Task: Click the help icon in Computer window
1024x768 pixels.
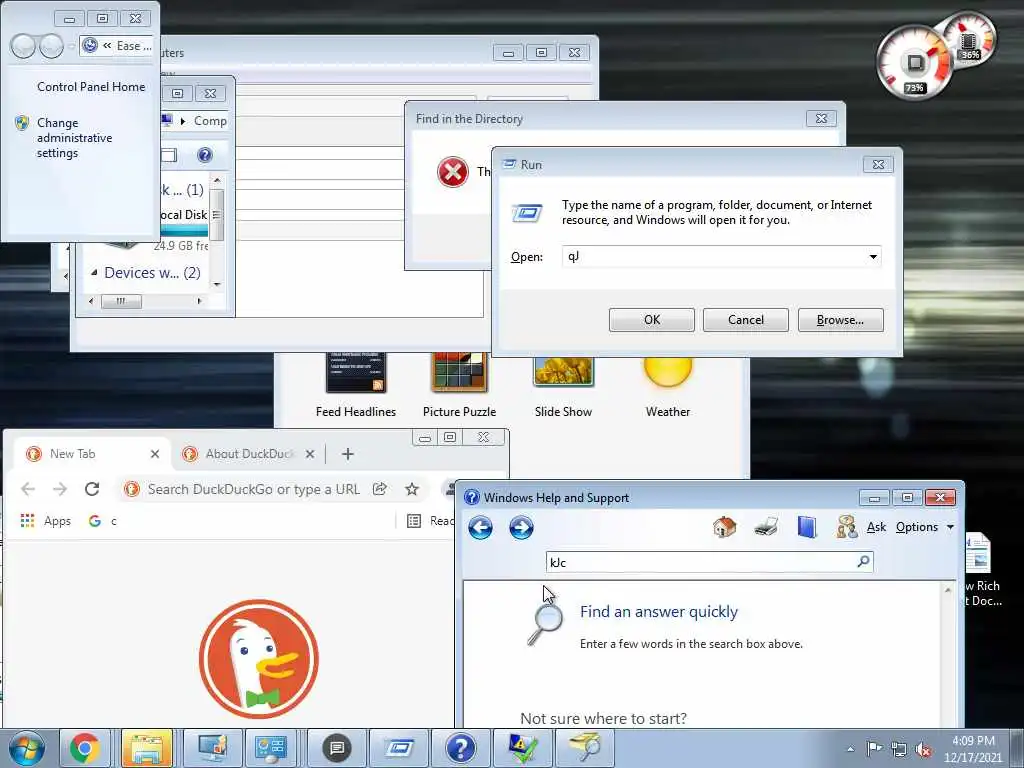Action: (x=204, y=155)
